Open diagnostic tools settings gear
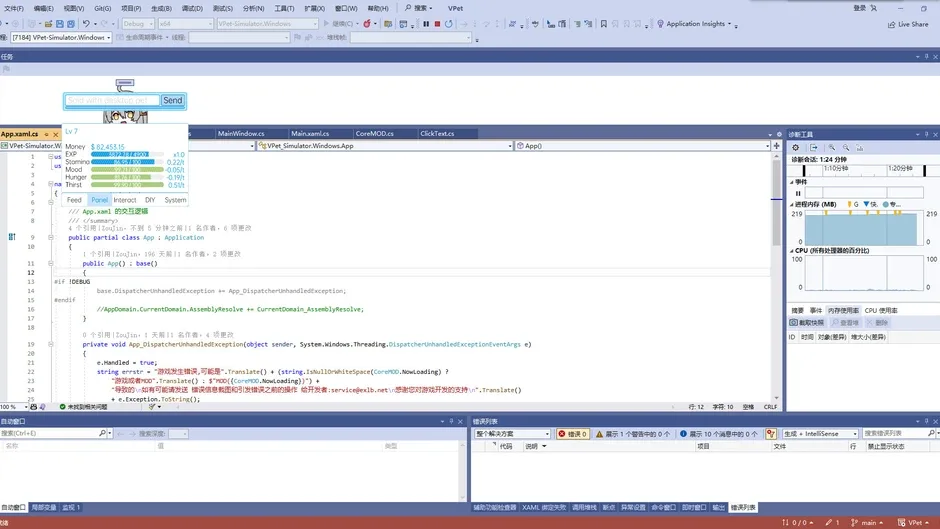 point(796,148)
